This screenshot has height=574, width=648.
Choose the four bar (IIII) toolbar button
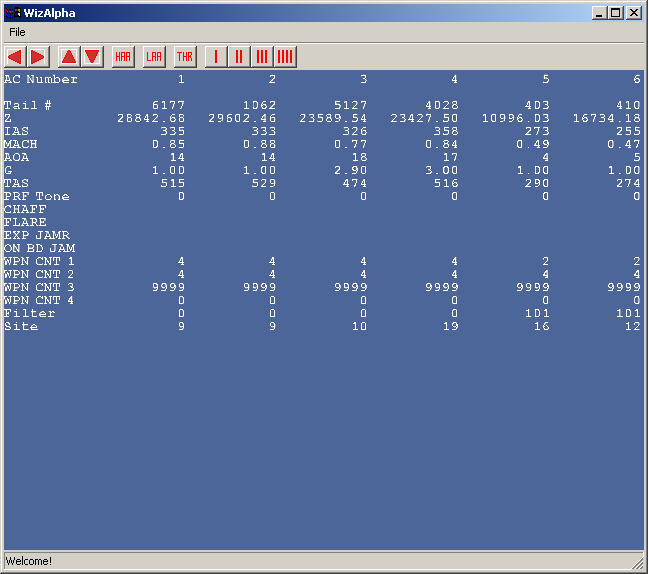click(285, 57)
